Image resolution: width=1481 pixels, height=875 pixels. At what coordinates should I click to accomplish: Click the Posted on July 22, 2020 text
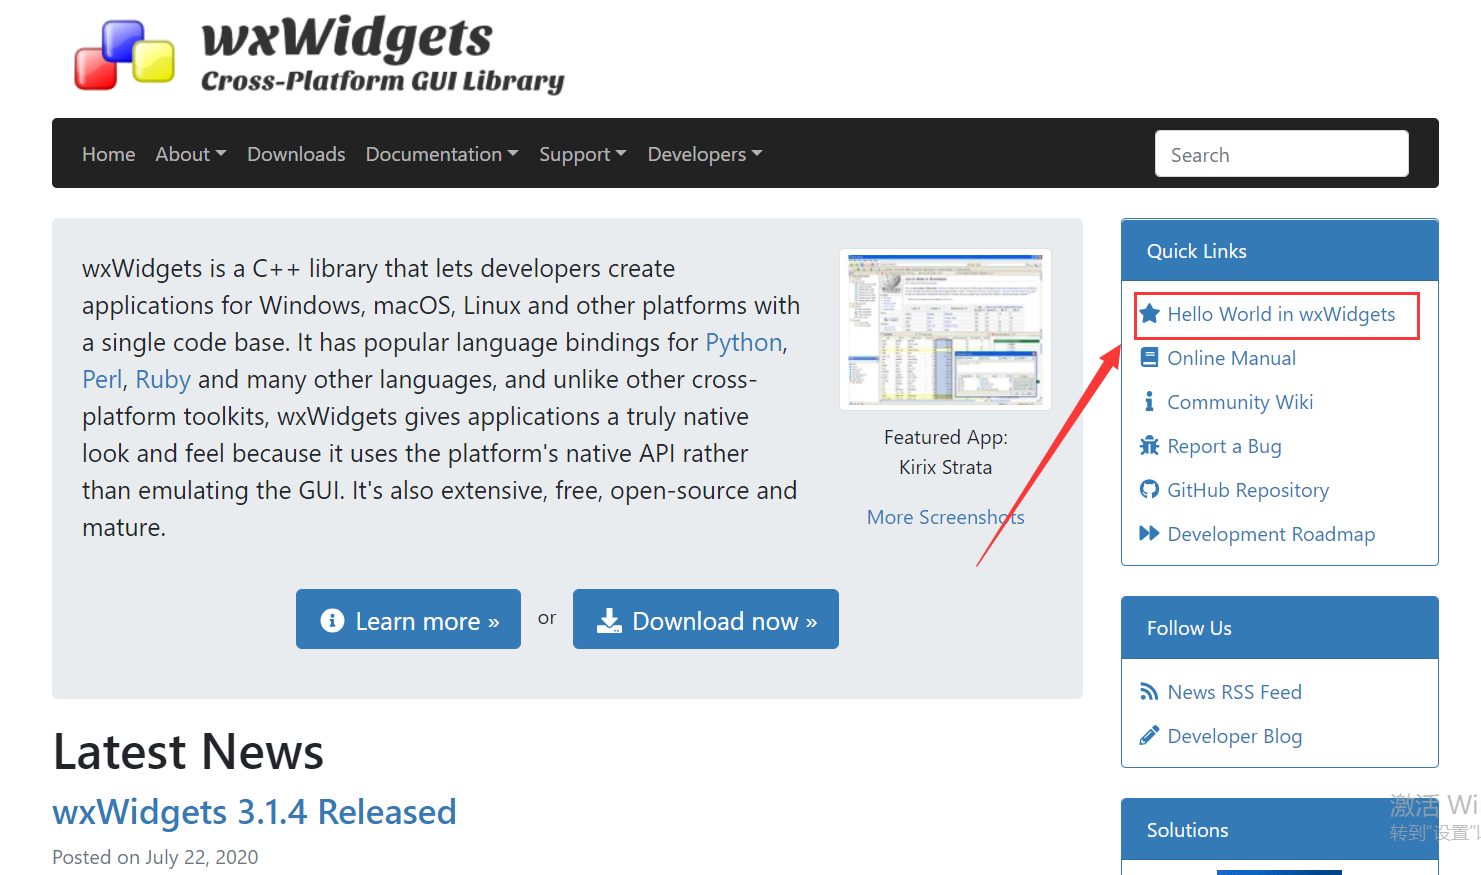pyautogui.click(x=155, y=857)
